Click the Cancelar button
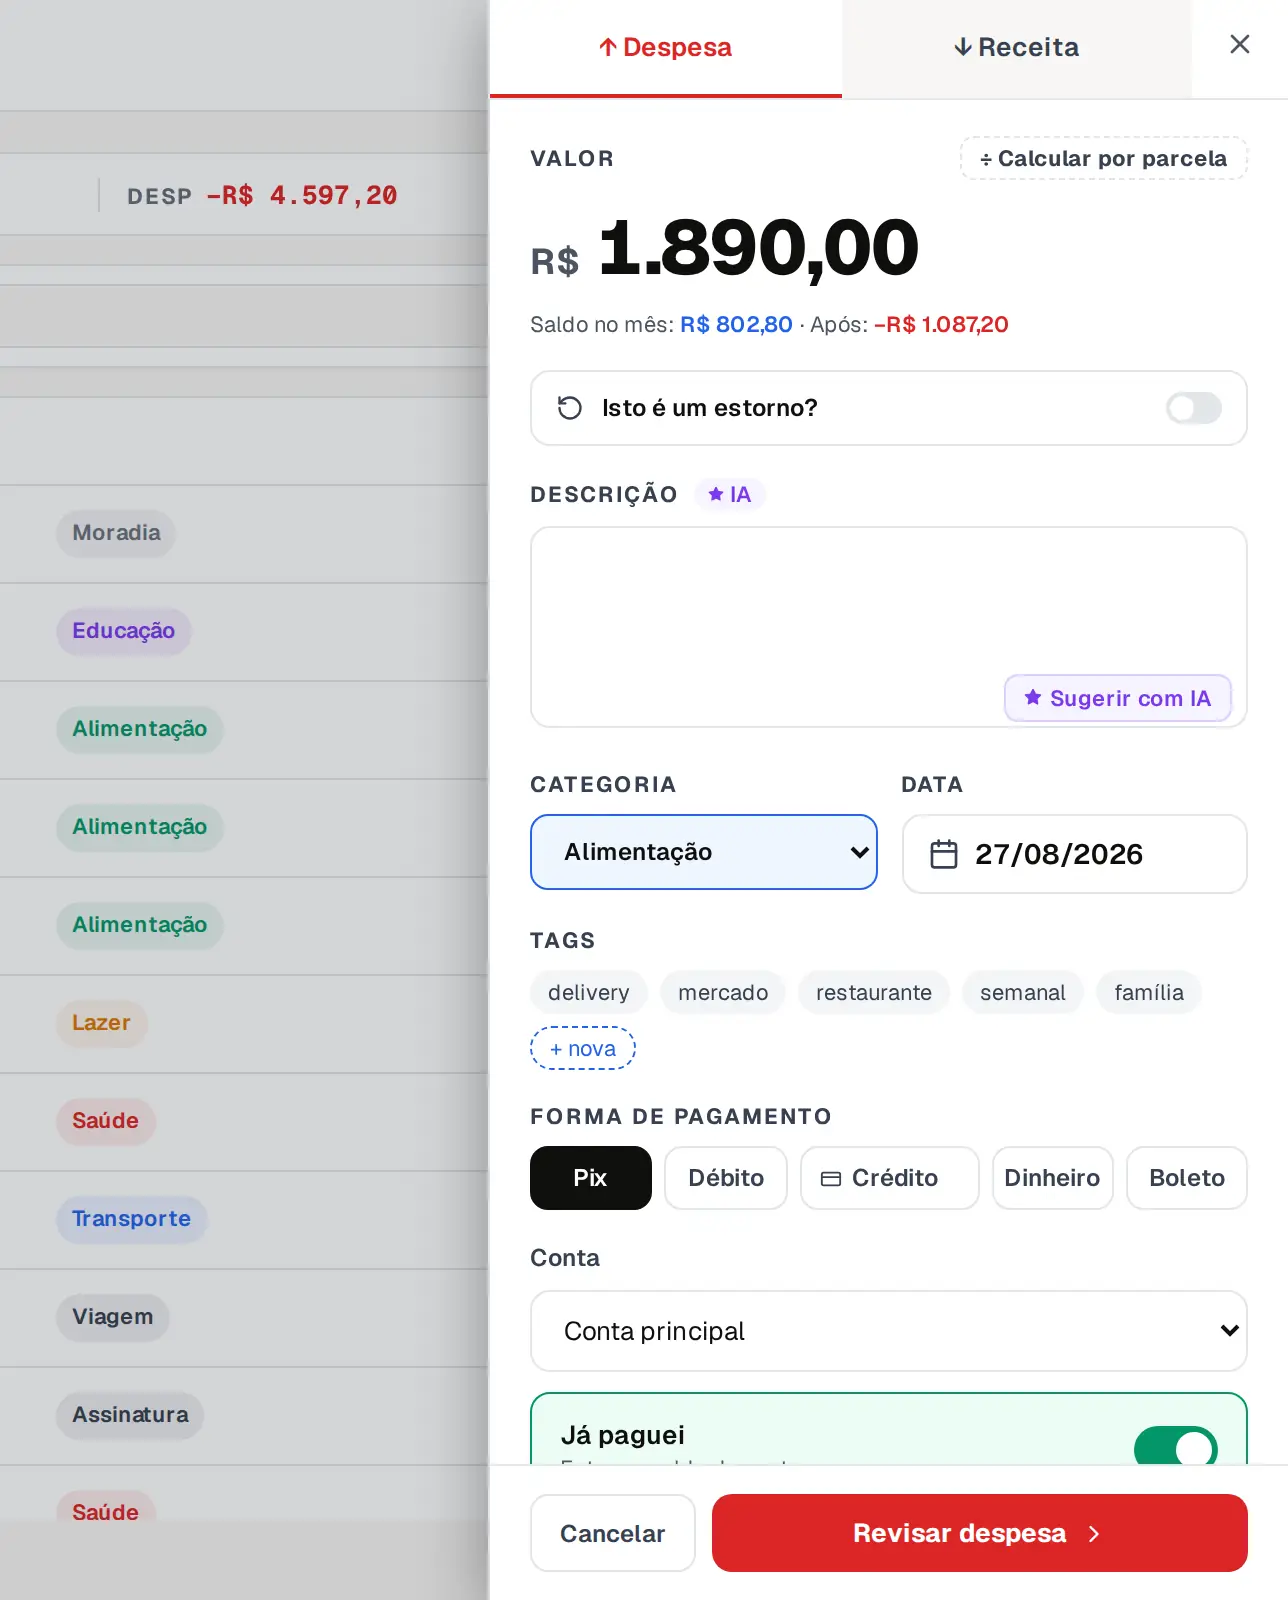Viewport: 1288px width, 1600px height. [613, 1533]
